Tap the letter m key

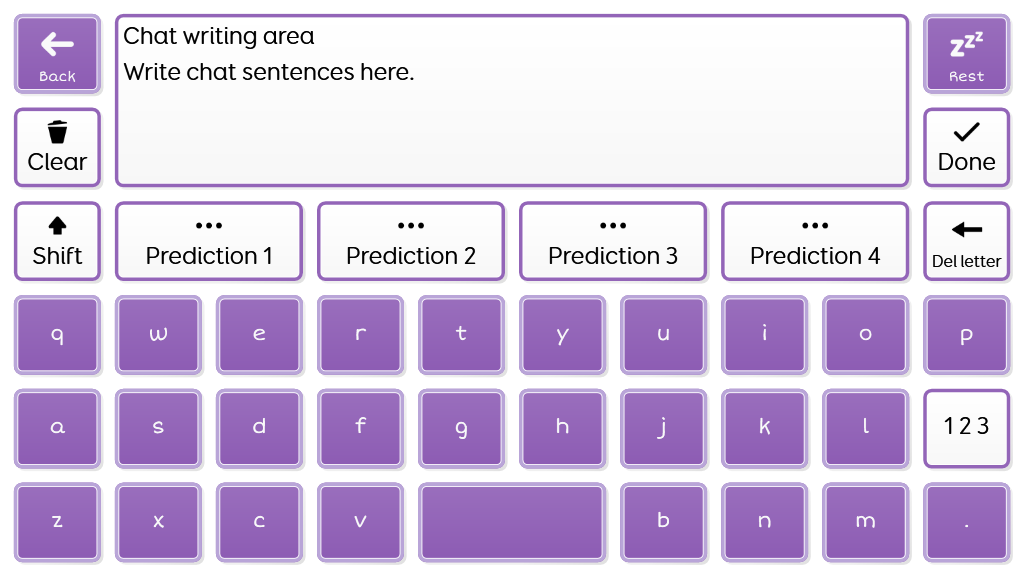click(865, 521)
